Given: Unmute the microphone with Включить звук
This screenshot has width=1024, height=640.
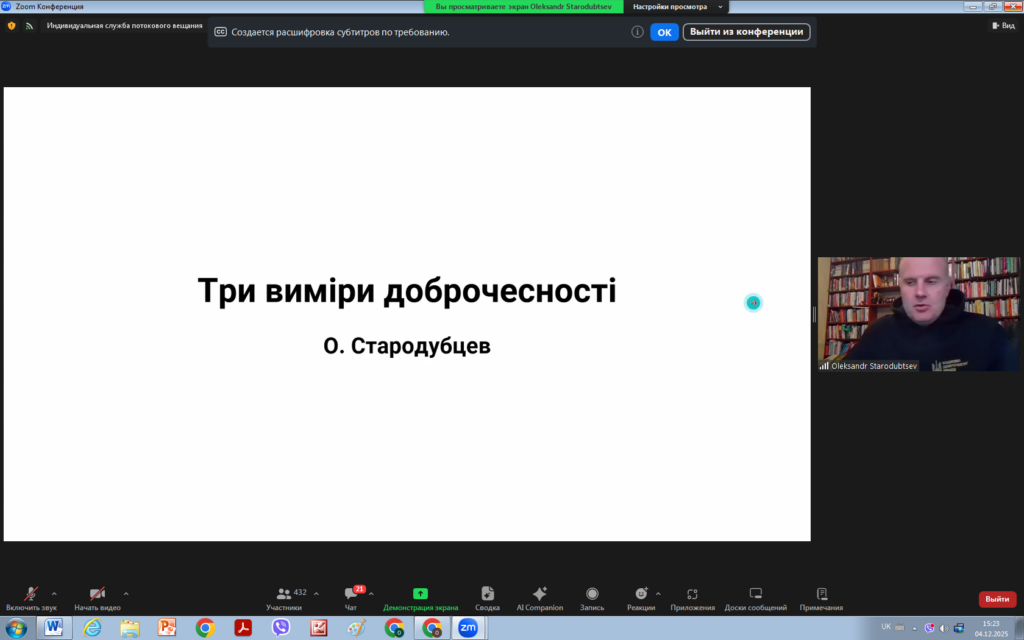Looking at the screenshot, I should pos(31,597).
